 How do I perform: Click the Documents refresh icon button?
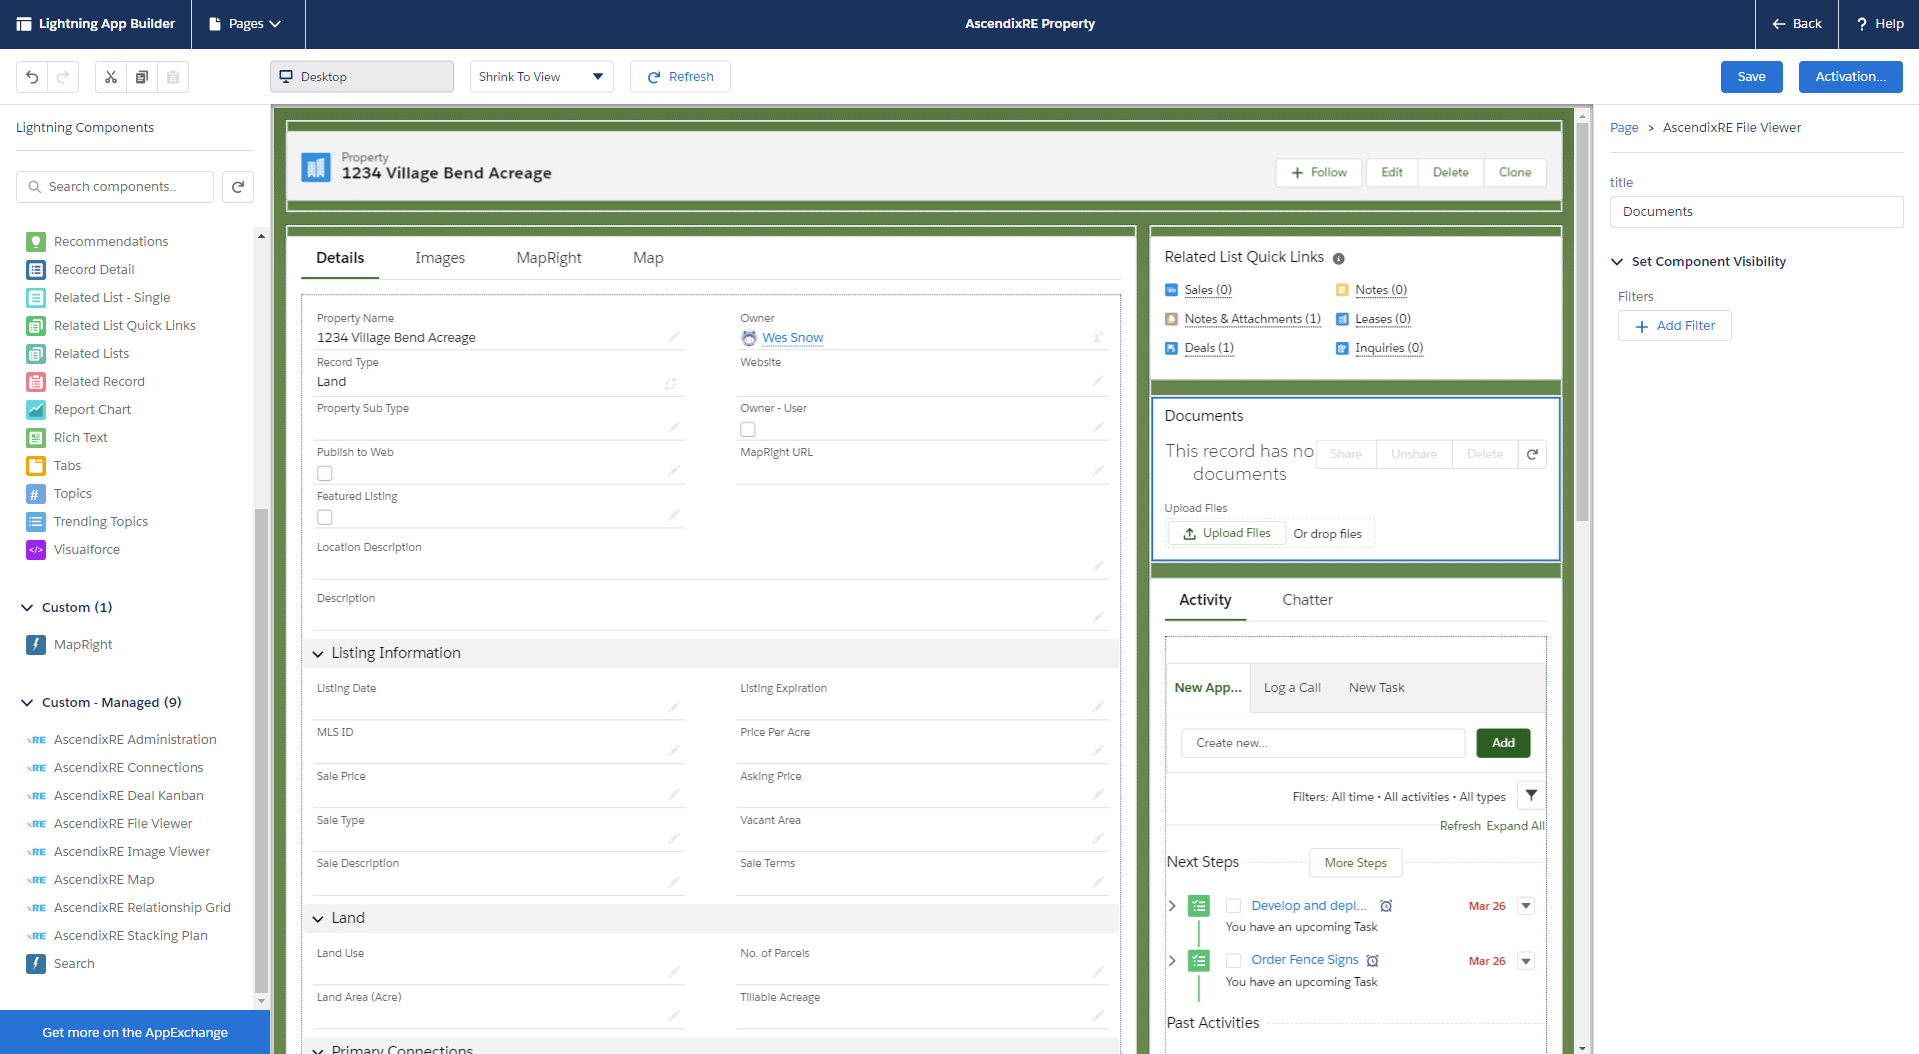click(x=1532, y=454)
